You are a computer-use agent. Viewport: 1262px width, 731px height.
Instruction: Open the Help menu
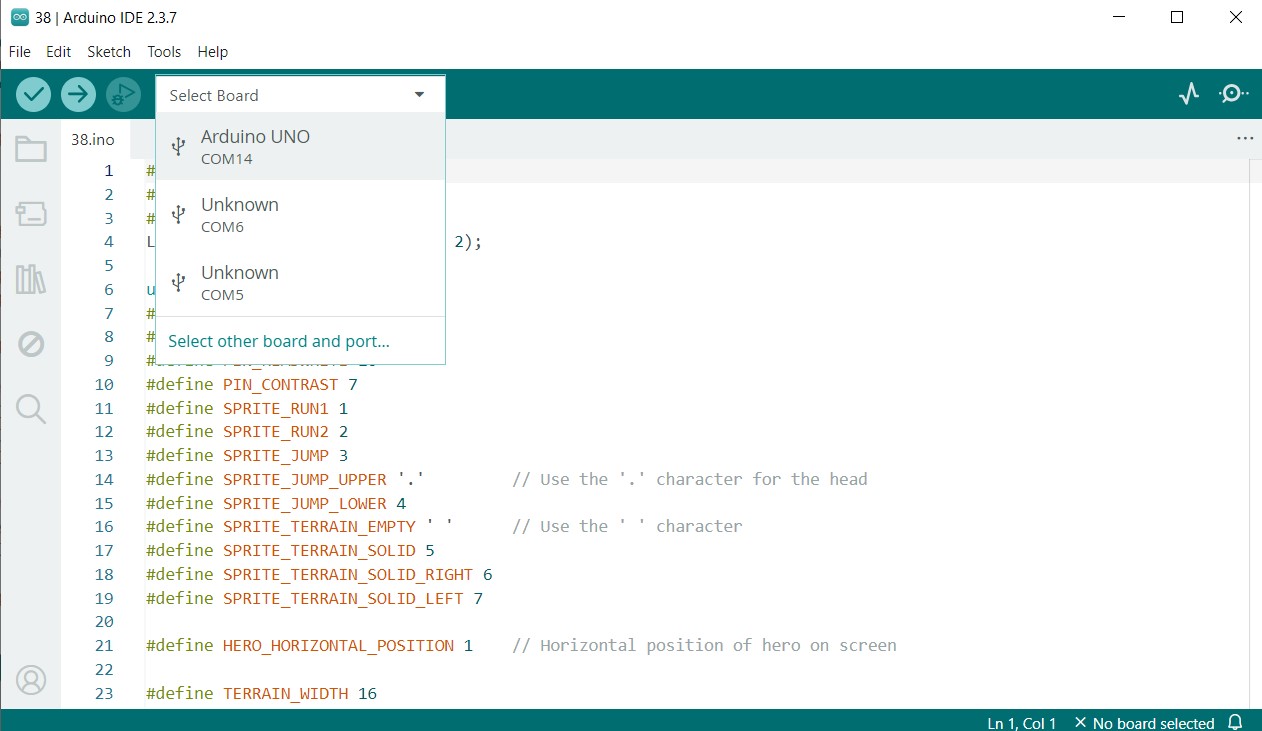(213, 52)
